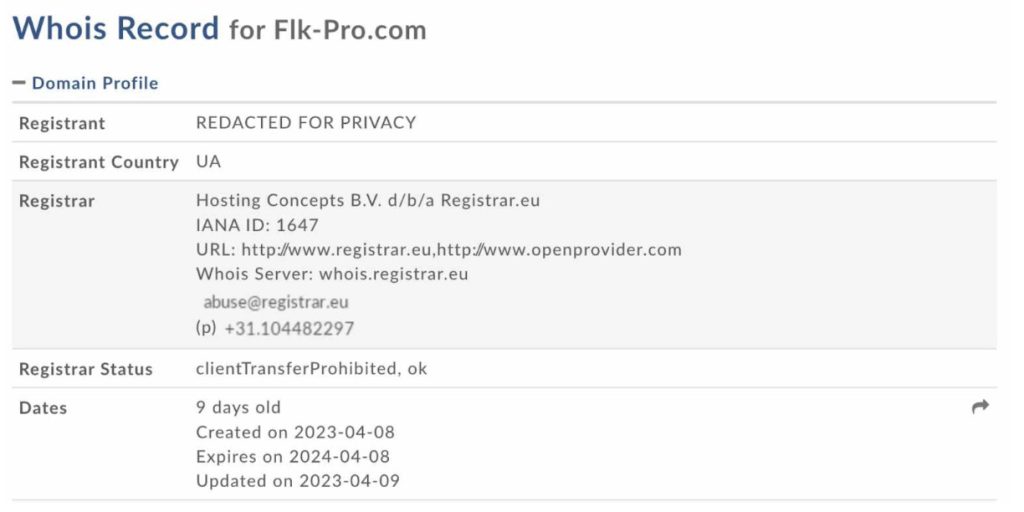
Task: Click the IANA ID: 1647 text
Action: [x=257, y=225]
